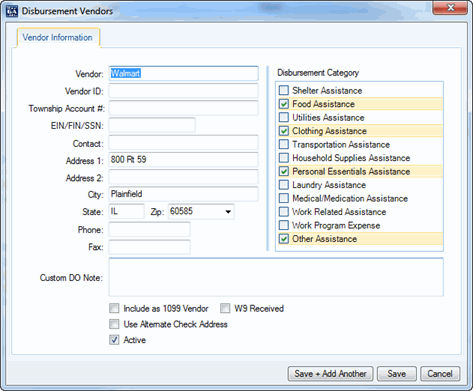473x391 pixels.
Task: Click inside the Custom DO Note text area
Action: point(276,277)
